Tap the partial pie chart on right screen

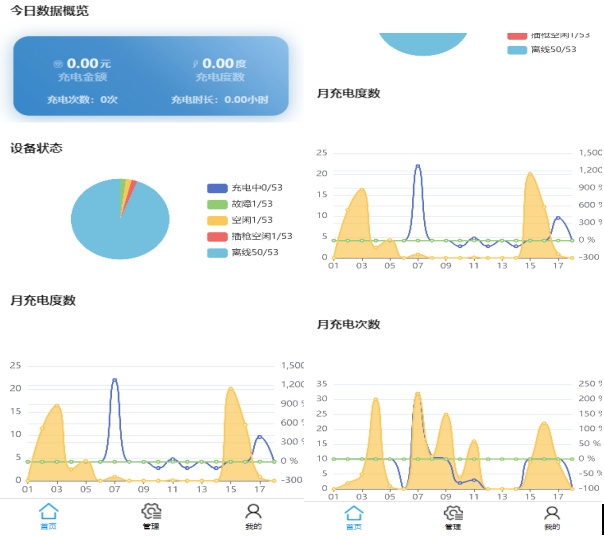click(423, 43)
